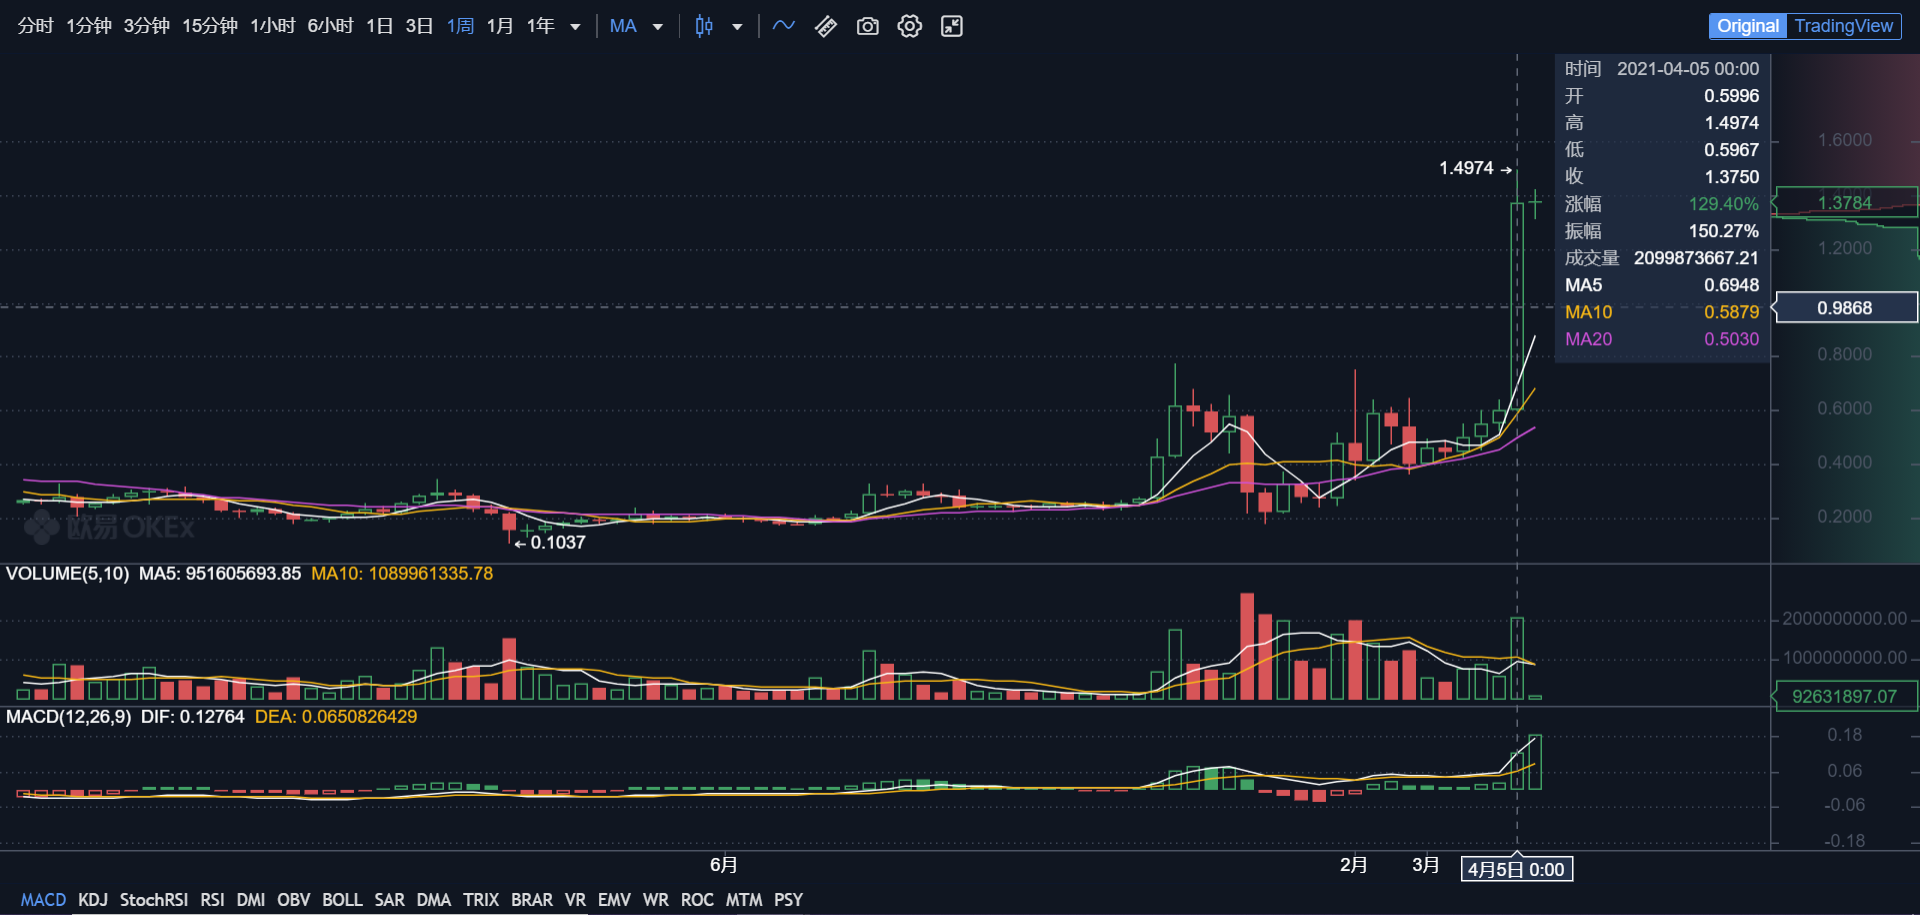Click the 0.9868 crosshair price label
Screen dimensions: 1920x915
click(1845, 308)
